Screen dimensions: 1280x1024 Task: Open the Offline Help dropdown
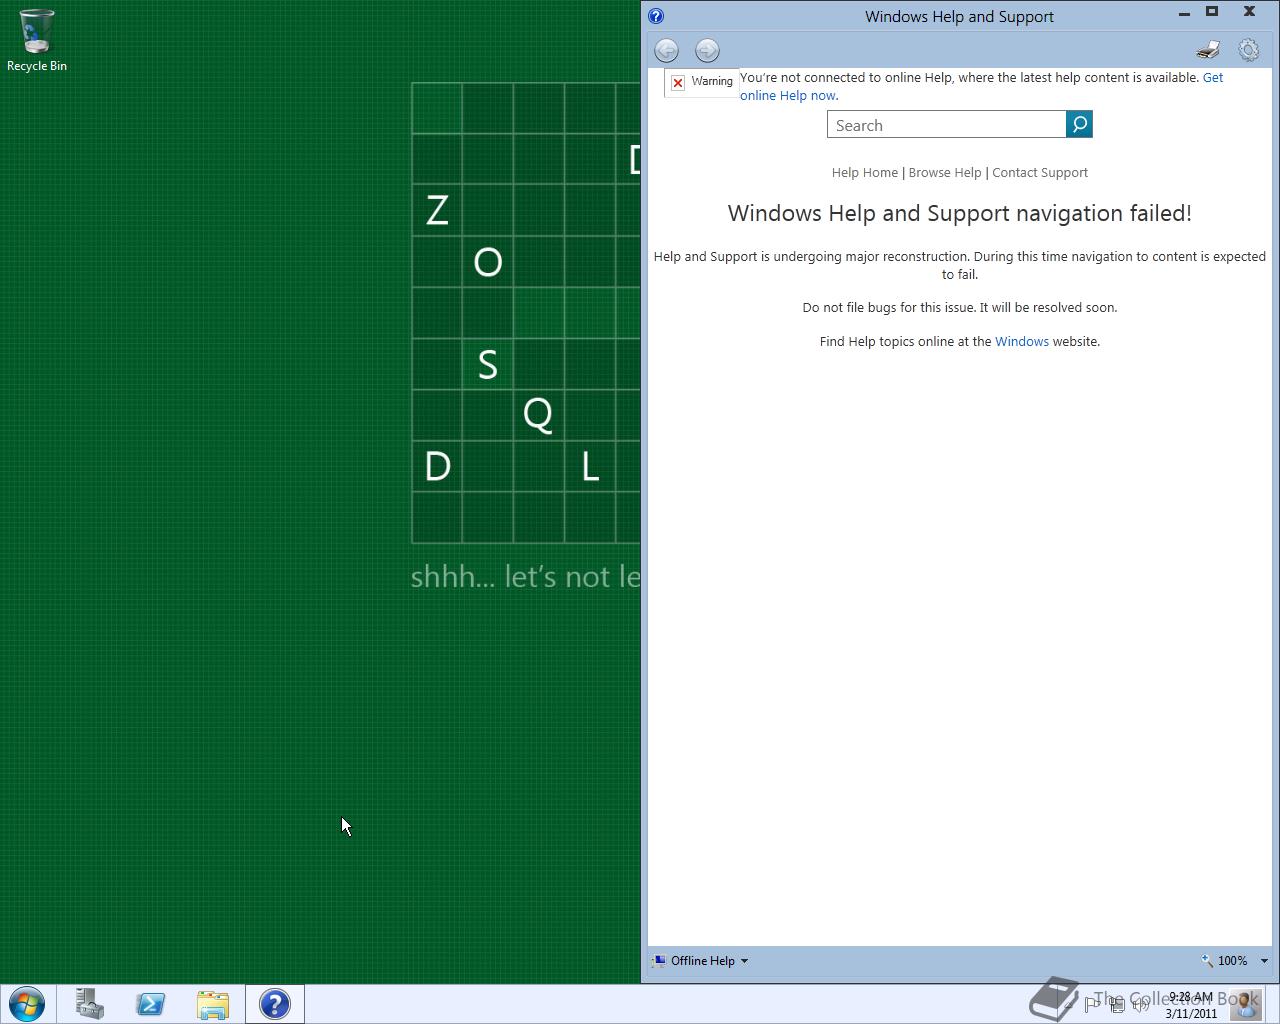pos(700,960)
